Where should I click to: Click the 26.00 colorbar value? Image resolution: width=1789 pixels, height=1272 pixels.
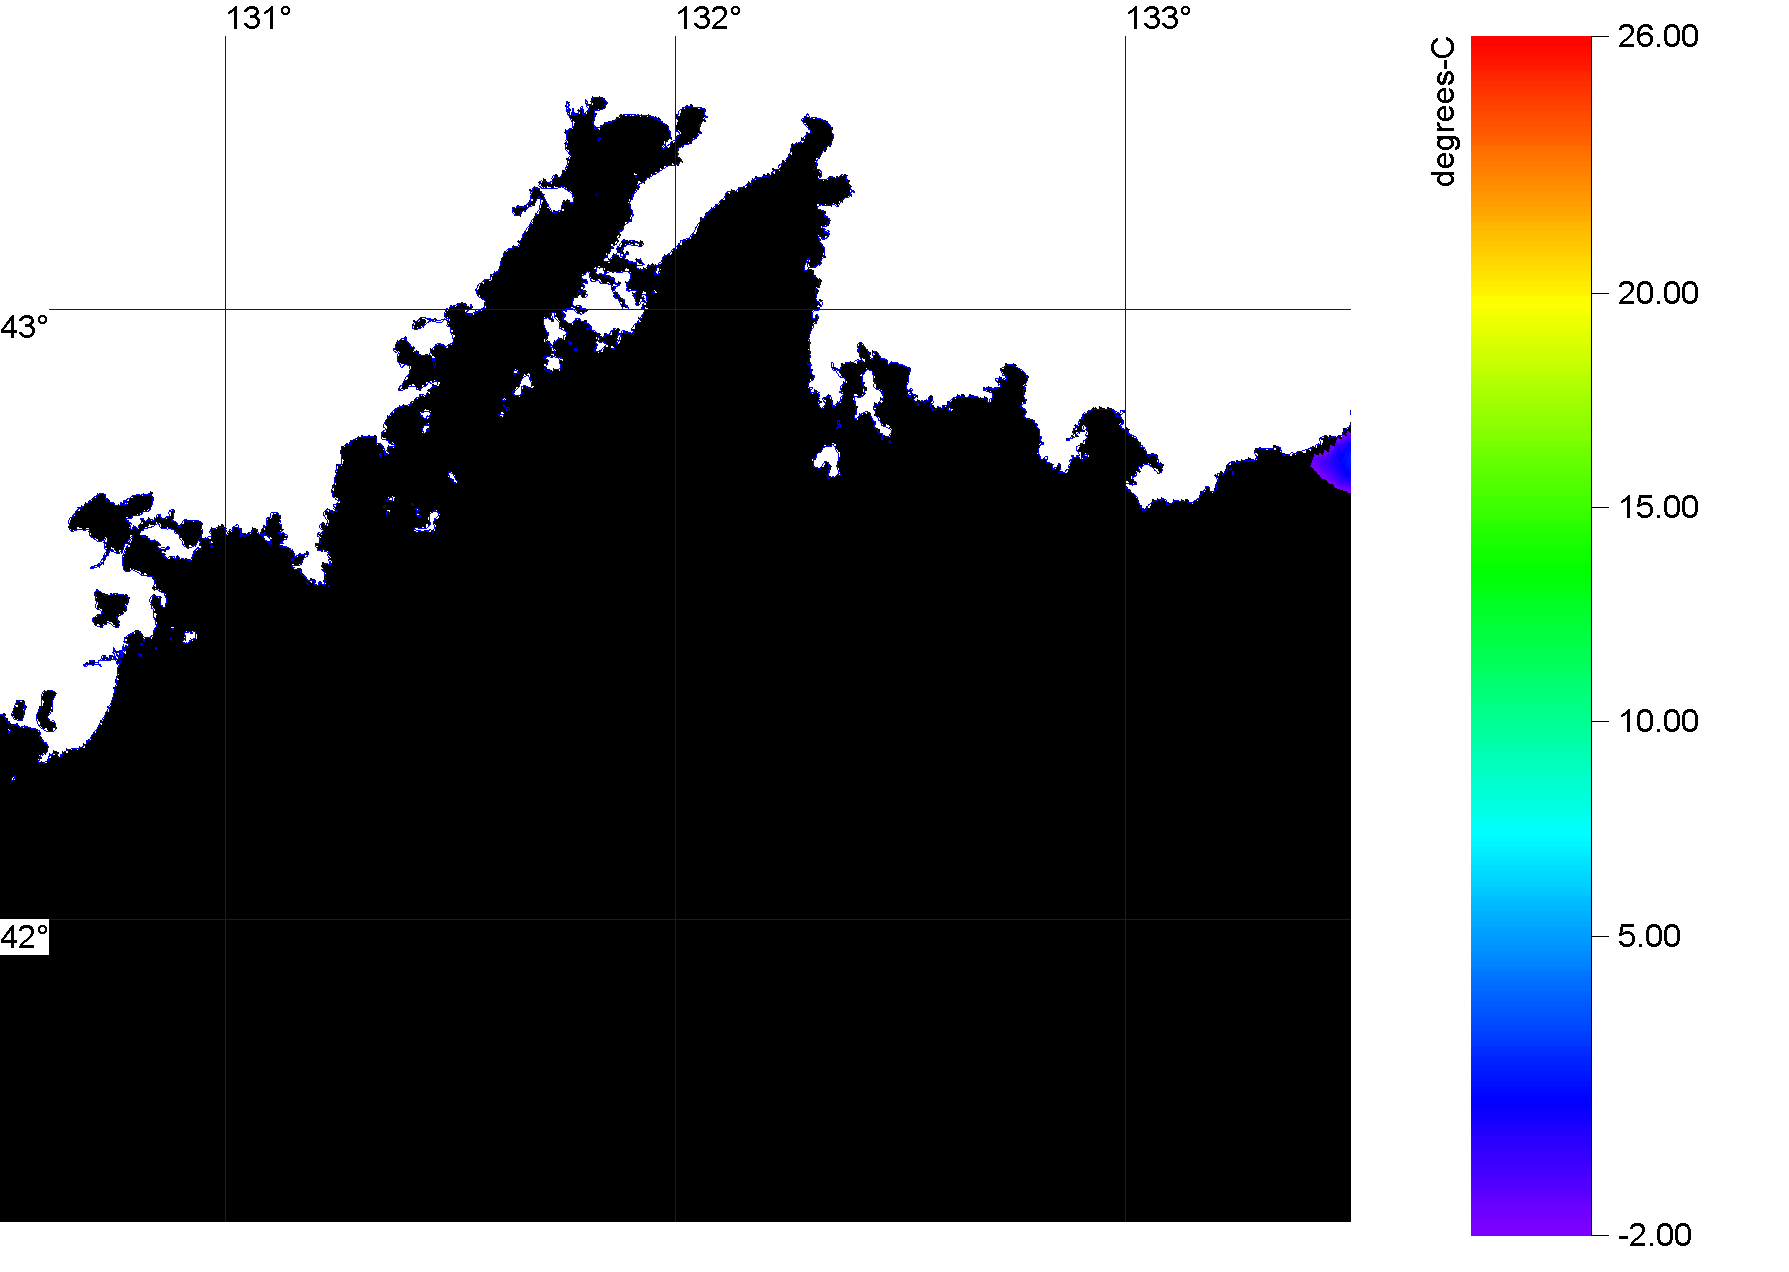1658,36
